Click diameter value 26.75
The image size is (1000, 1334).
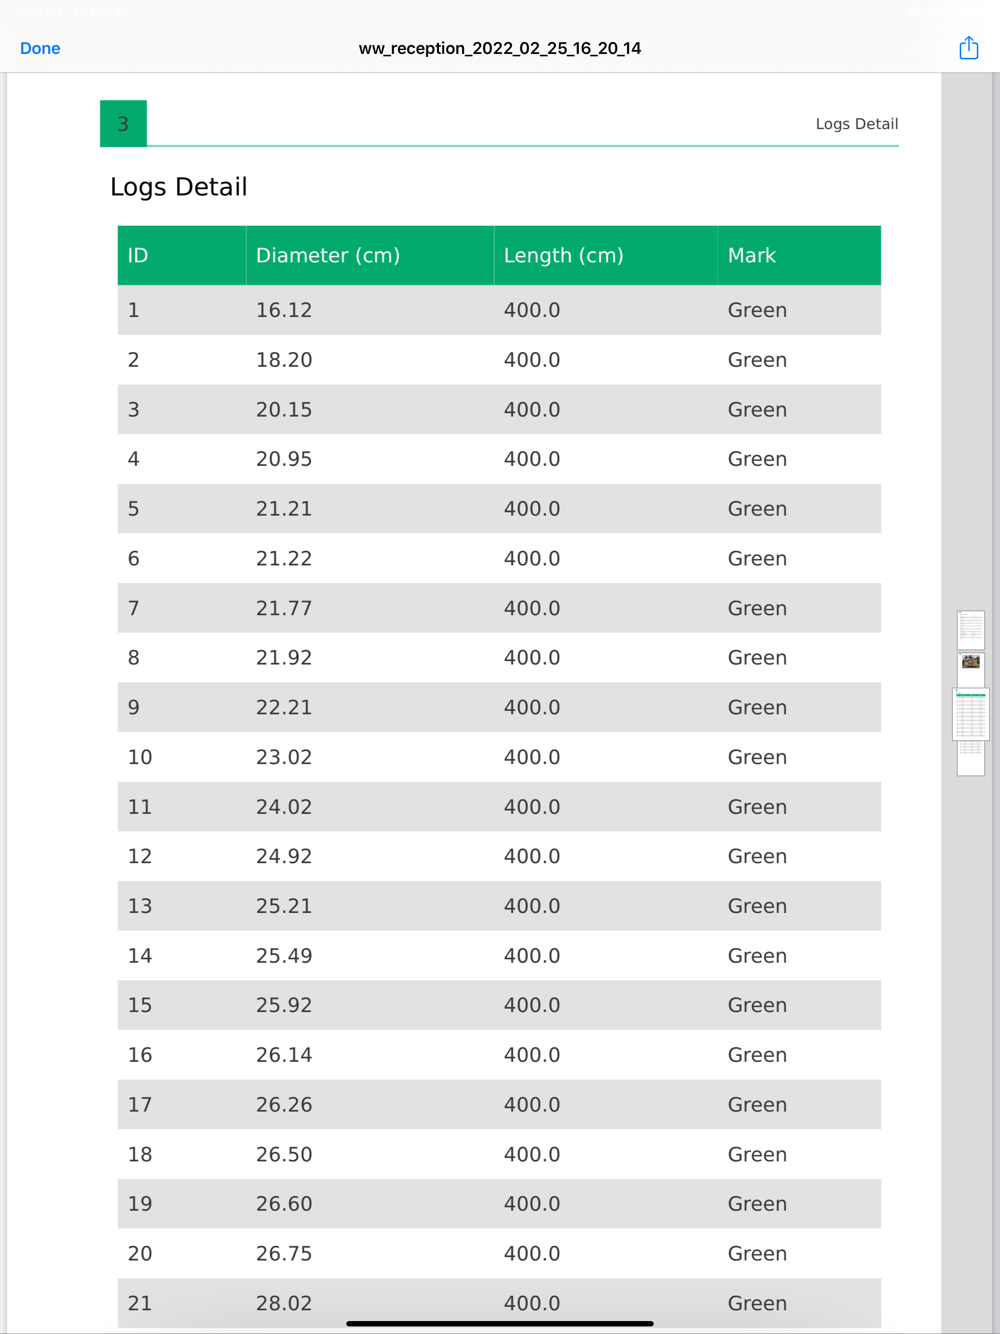(284, 1254)
